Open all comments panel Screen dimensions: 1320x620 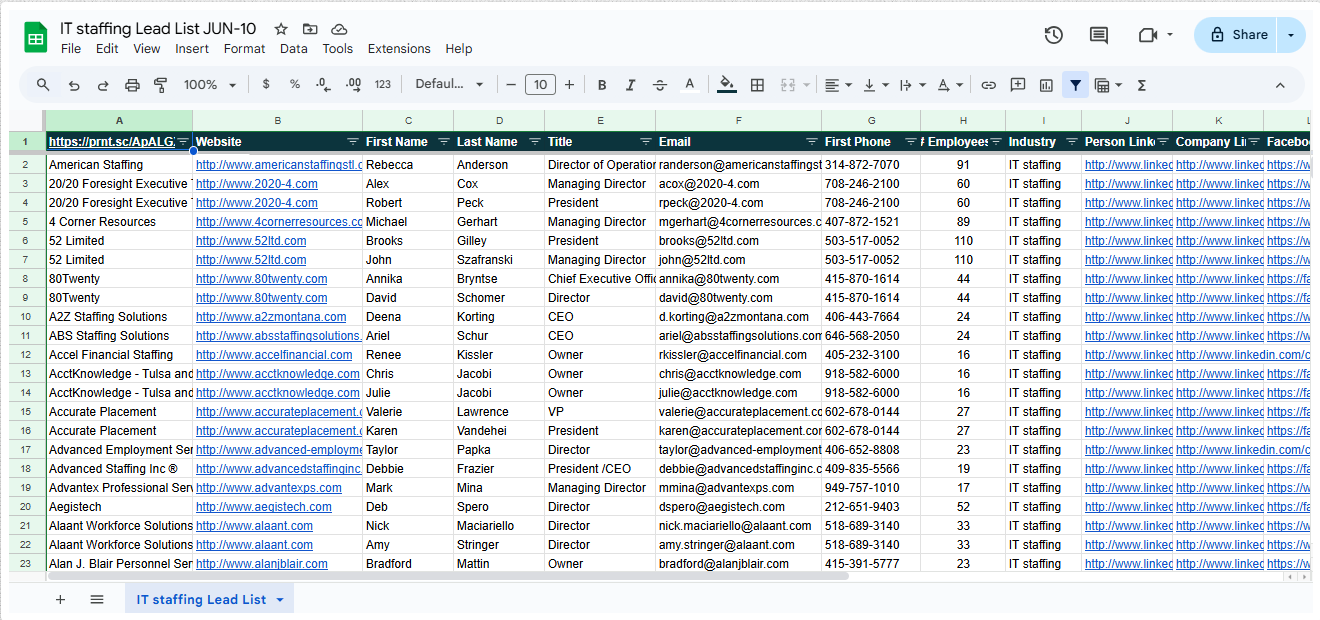pyautogui.click(x=1099, y=35)
